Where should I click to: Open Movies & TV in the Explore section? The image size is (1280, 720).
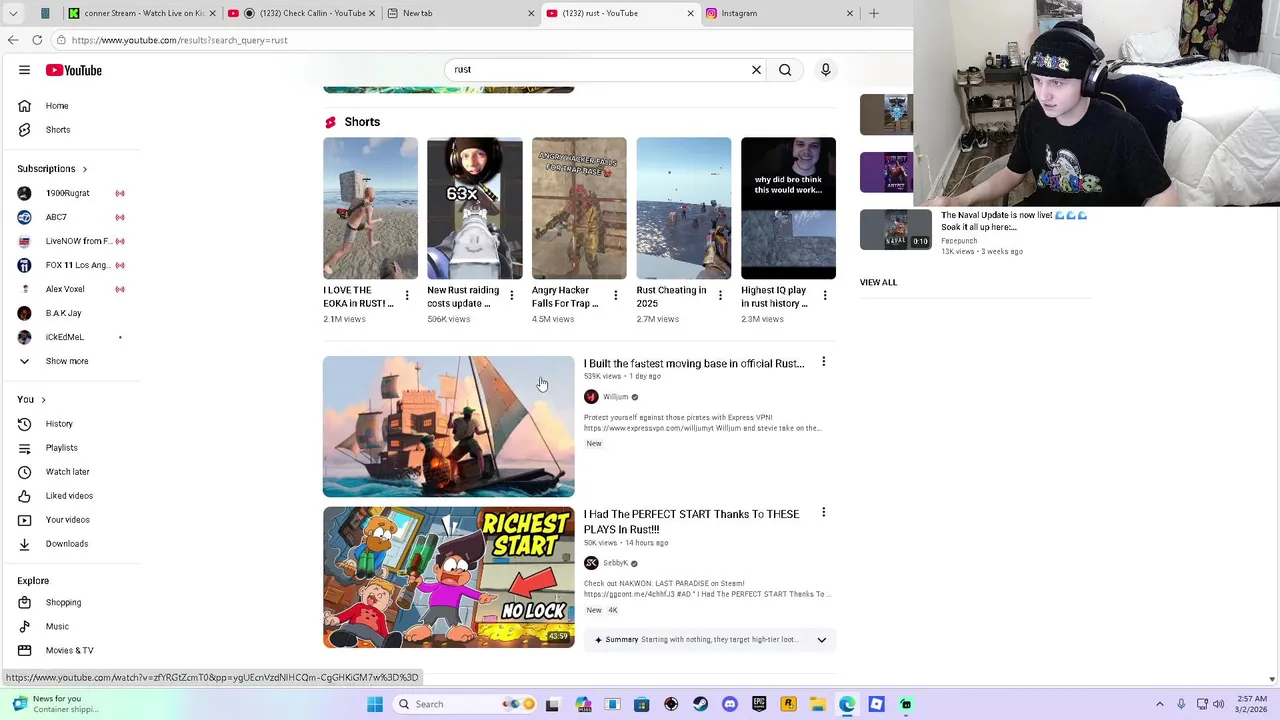[x=70, y=651]
